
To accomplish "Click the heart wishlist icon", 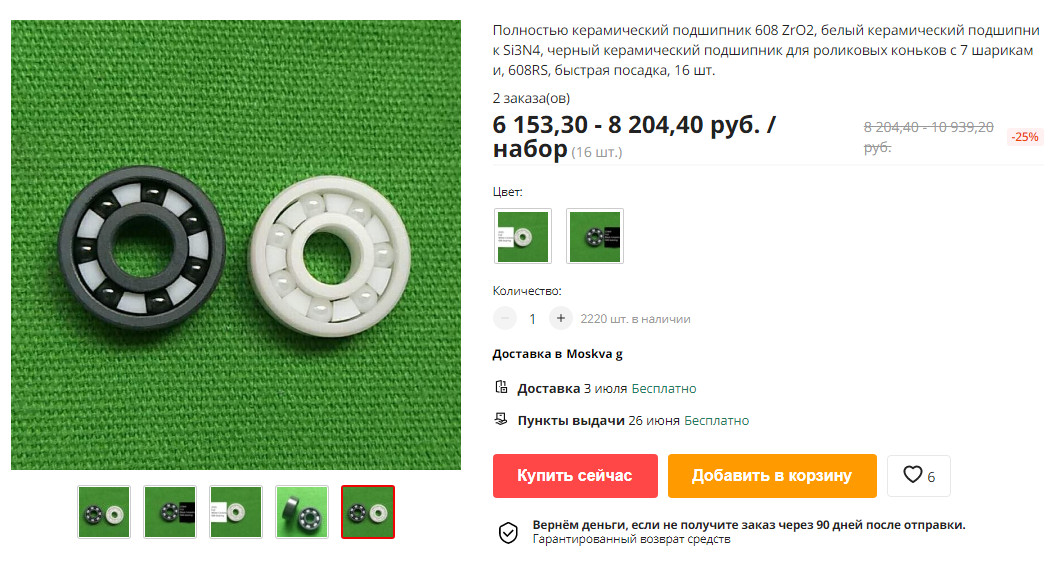I will (913, 475).
